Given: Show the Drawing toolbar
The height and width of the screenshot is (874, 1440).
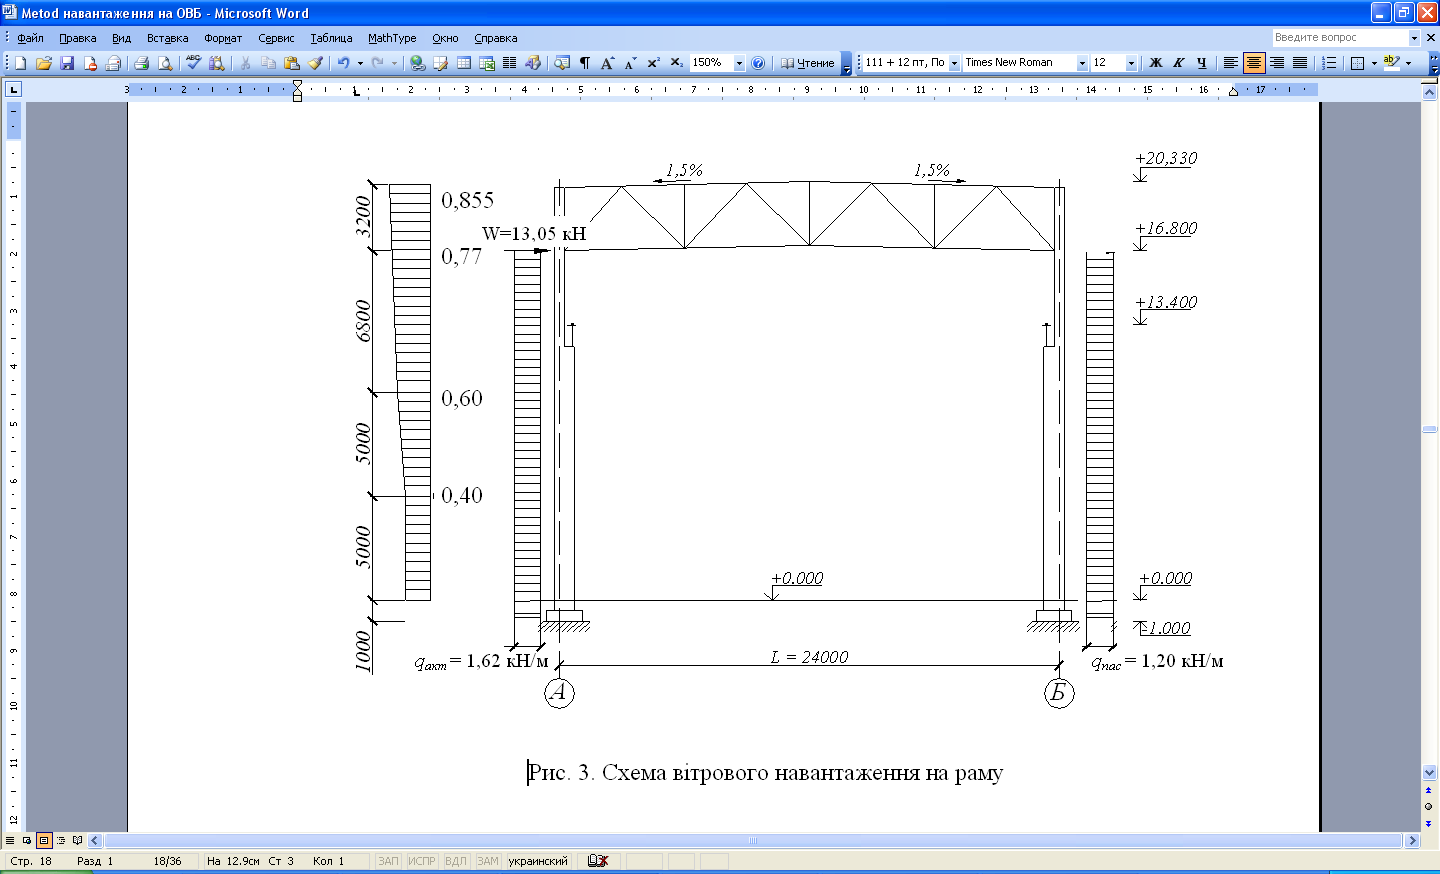Looking at the screenshot, I should (x=533, y=63).
